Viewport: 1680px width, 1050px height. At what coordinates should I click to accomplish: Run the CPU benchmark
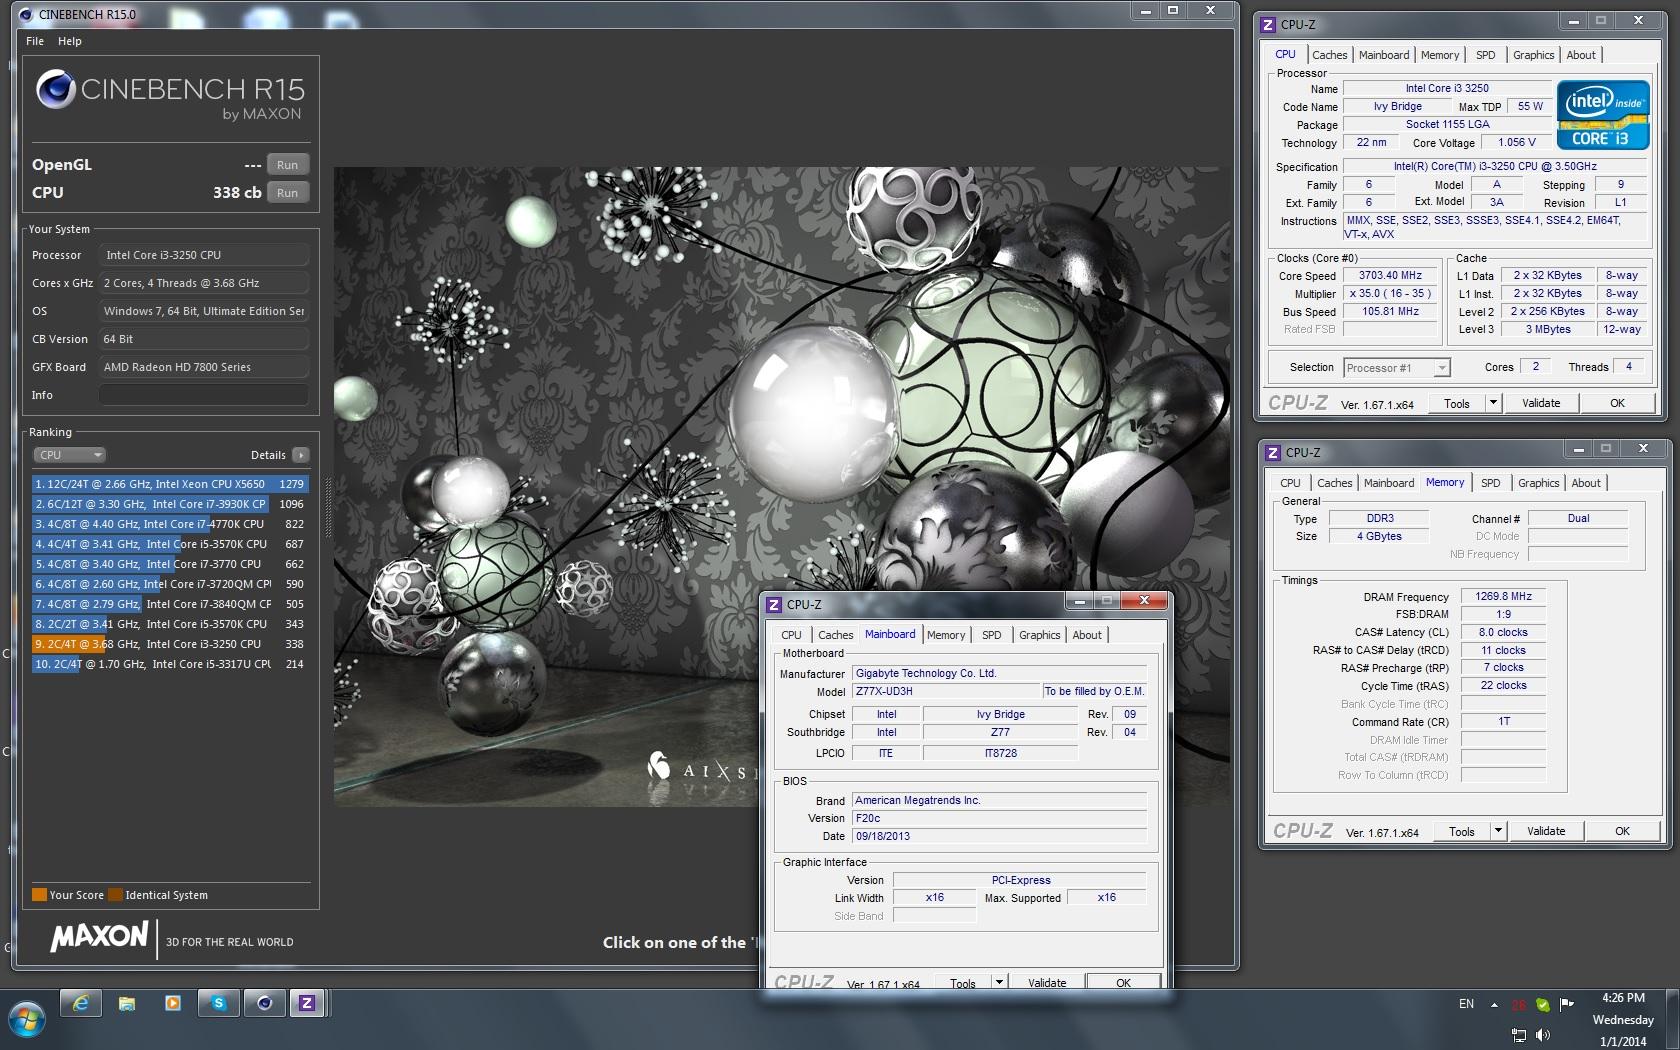[288, 193]
